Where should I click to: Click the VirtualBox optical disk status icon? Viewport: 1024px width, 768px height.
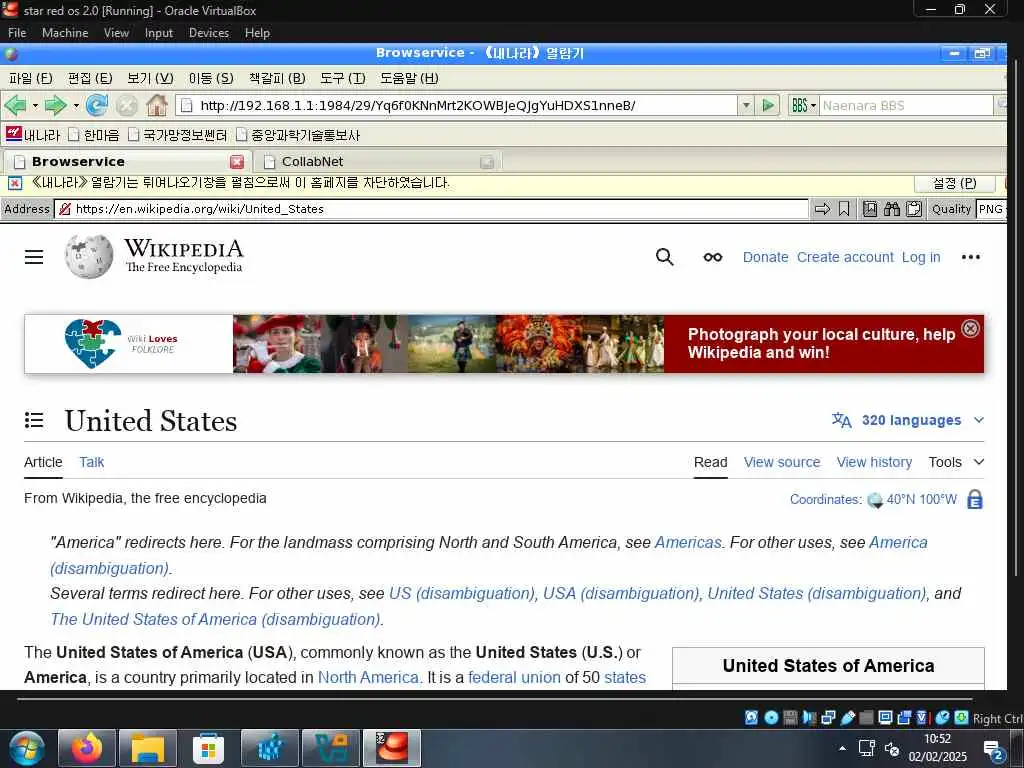pyautogui.click(x=771, y=718)
